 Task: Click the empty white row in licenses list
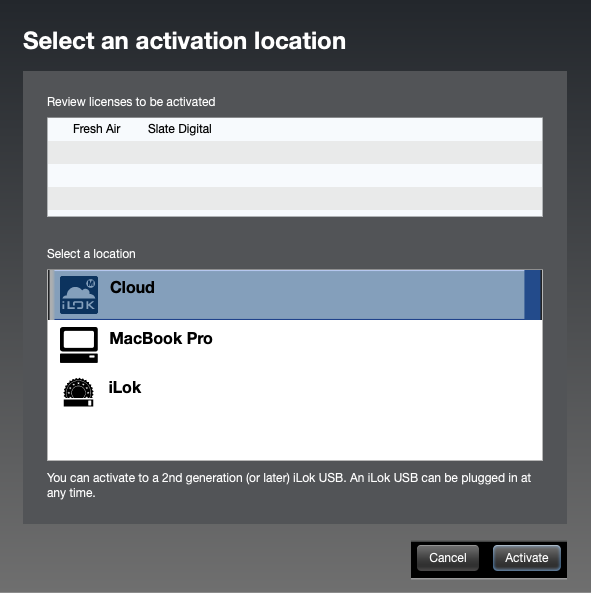click(x=295, y=175)
